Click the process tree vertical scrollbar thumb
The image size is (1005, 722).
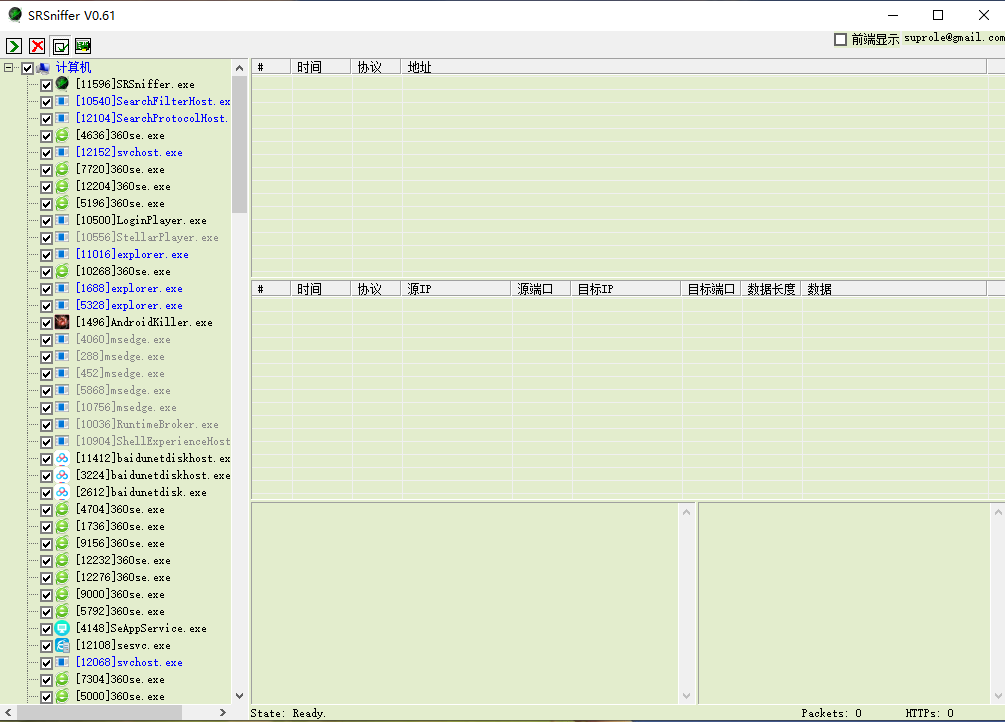pyautogui.click(x=239, y=144)
